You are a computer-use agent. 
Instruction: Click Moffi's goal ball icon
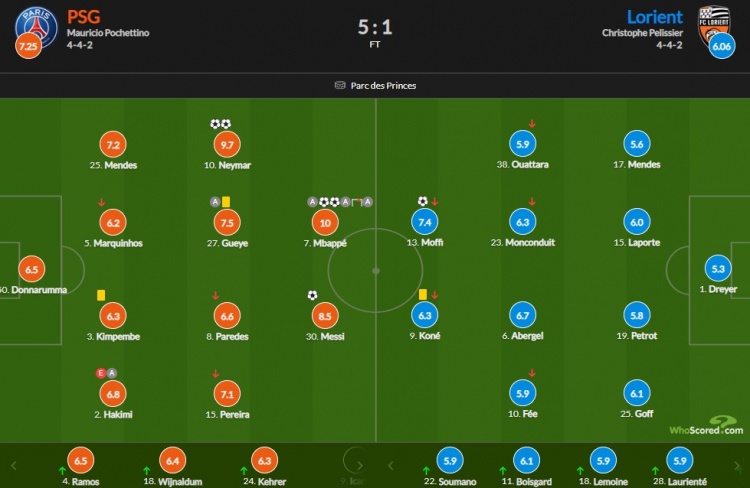(x=422, y=201)
